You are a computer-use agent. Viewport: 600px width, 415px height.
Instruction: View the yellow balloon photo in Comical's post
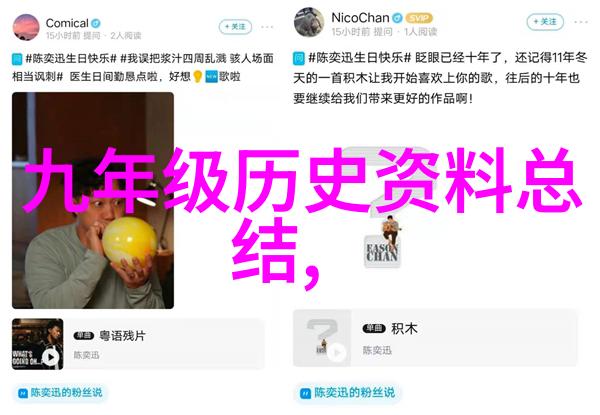pyautogui.click(x=93, y=200)
